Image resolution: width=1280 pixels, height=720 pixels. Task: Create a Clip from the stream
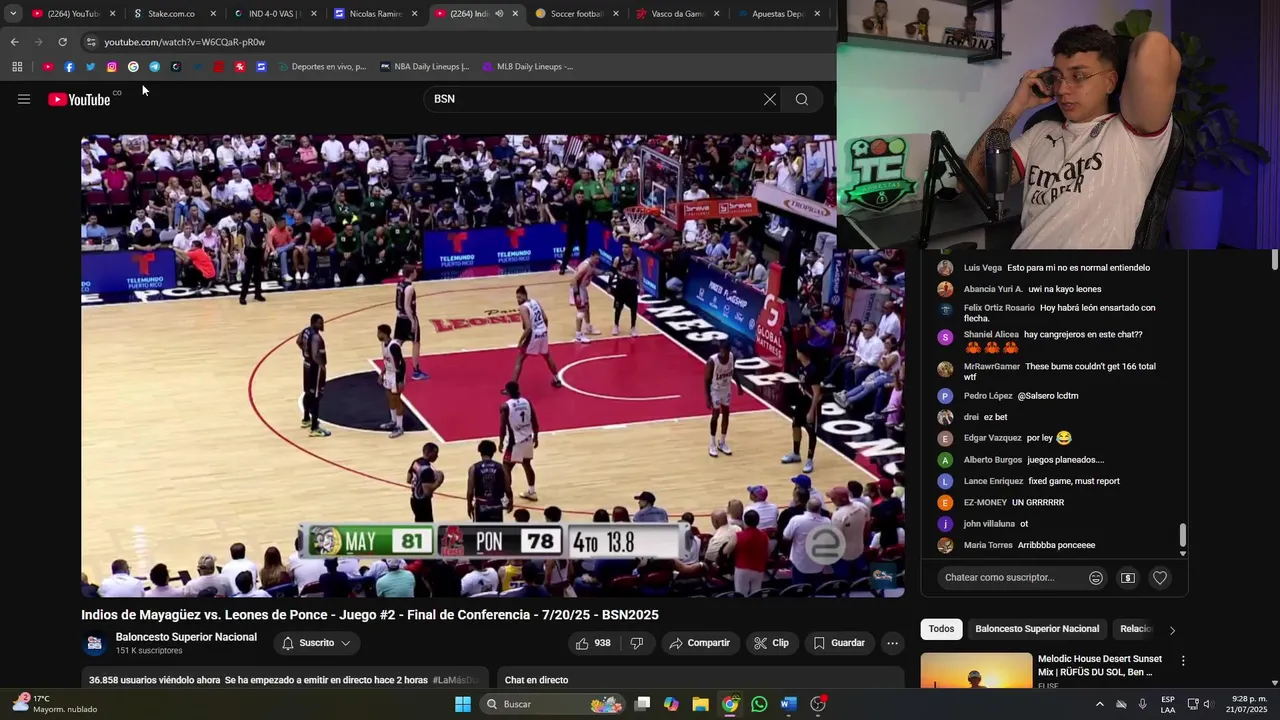(x=771, y=643)
